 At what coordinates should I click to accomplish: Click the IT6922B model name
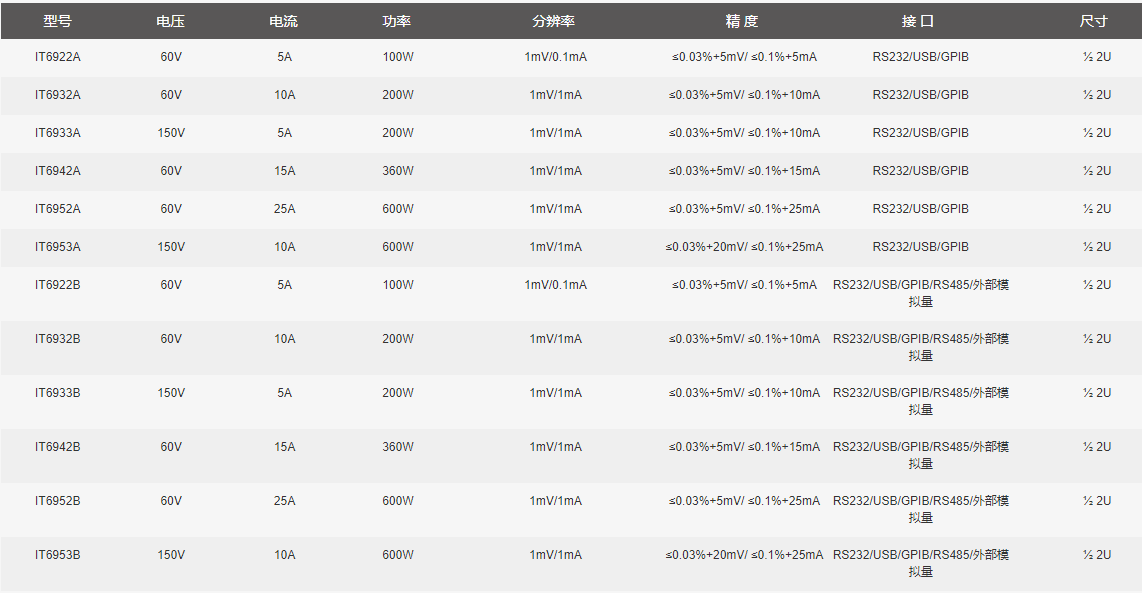58,285
